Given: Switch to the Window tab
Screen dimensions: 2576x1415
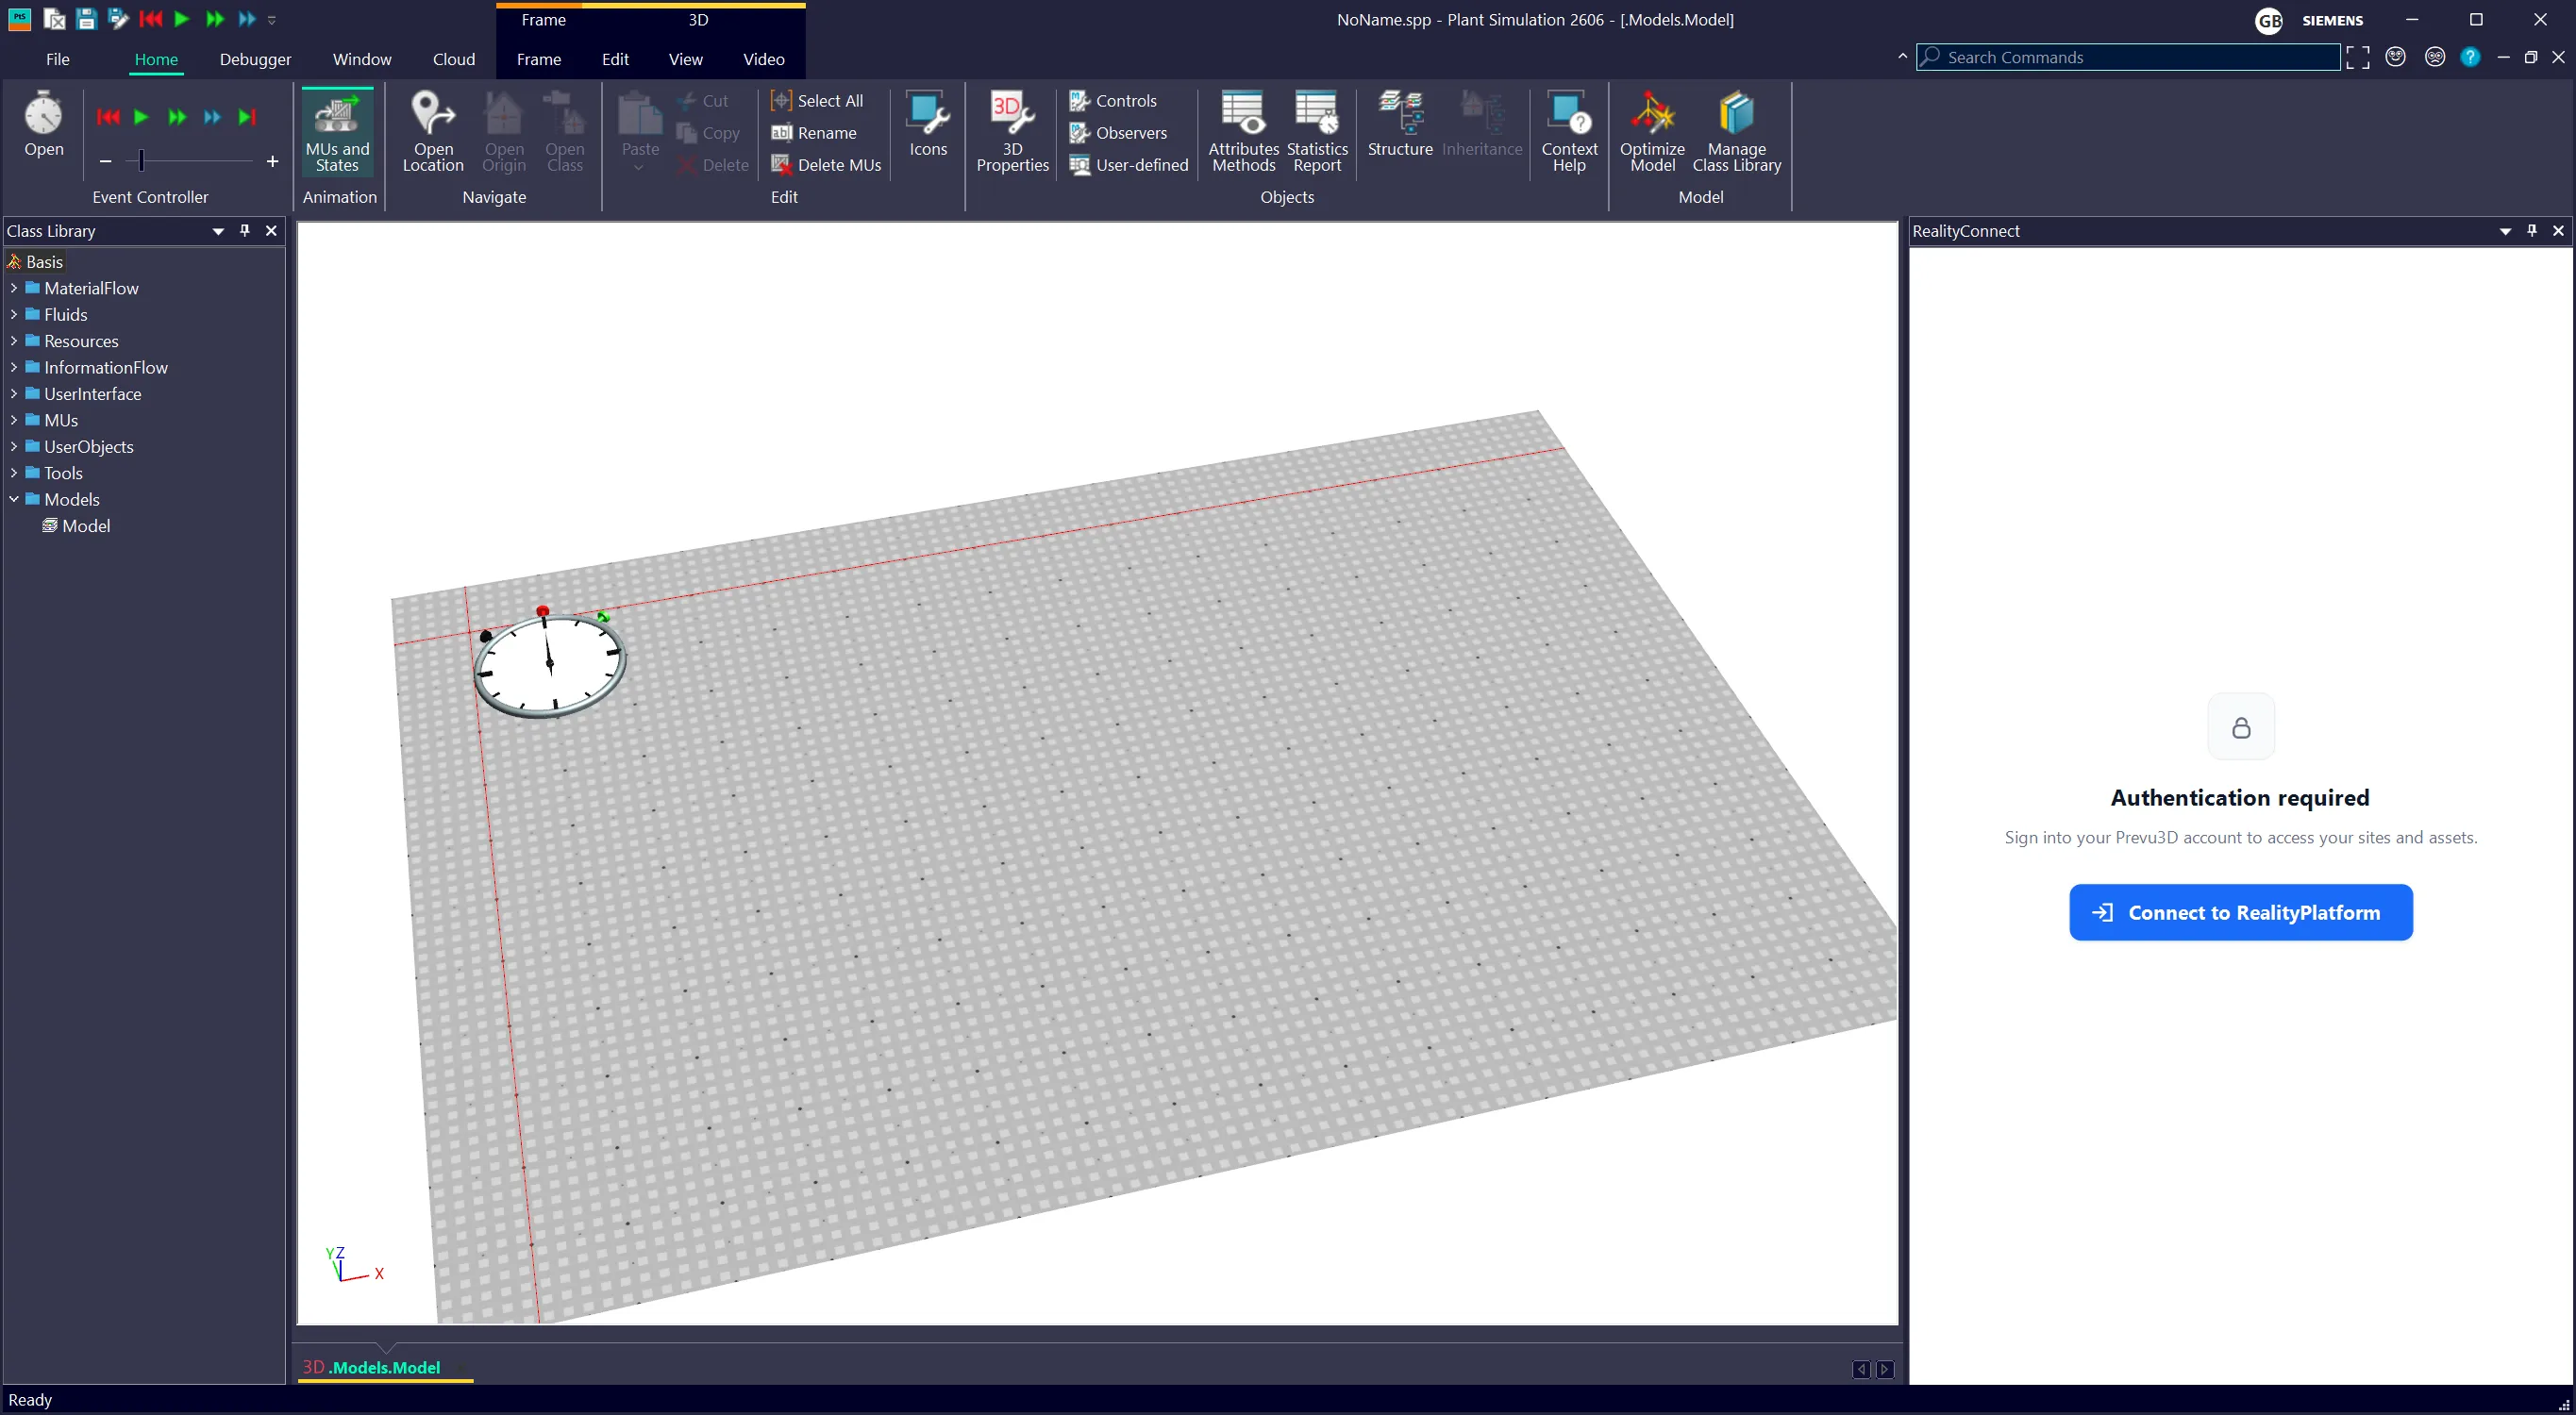Looking at the screenshot, I should (x=362, y=59).
